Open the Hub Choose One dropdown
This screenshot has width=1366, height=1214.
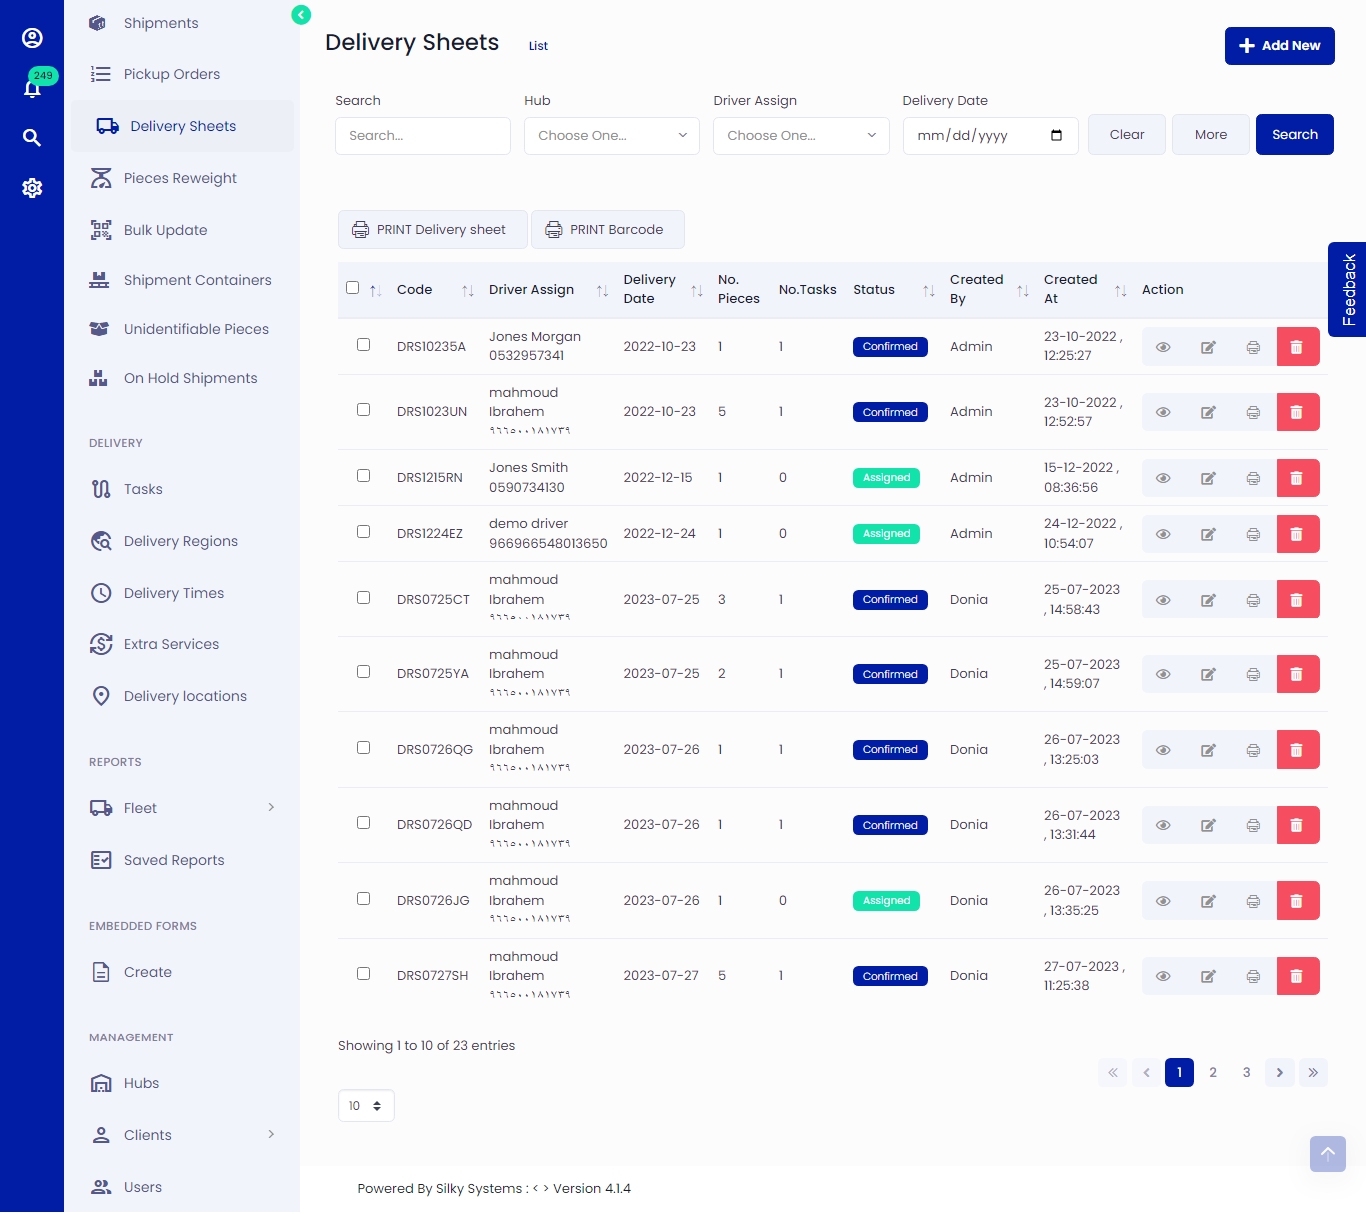[x=611, y=135]
